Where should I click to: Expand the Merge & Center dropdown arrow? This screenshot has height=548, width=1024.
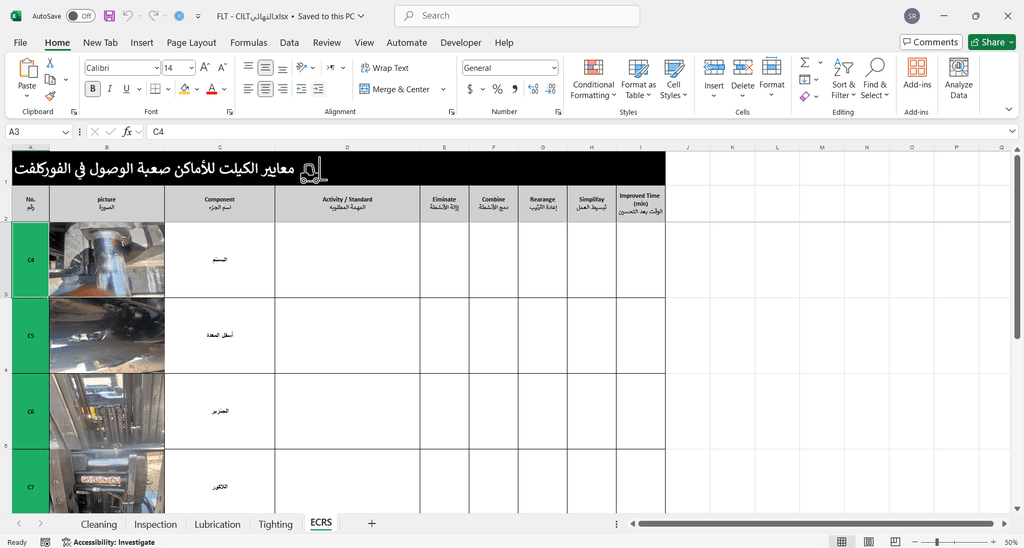tap(443, 89)
